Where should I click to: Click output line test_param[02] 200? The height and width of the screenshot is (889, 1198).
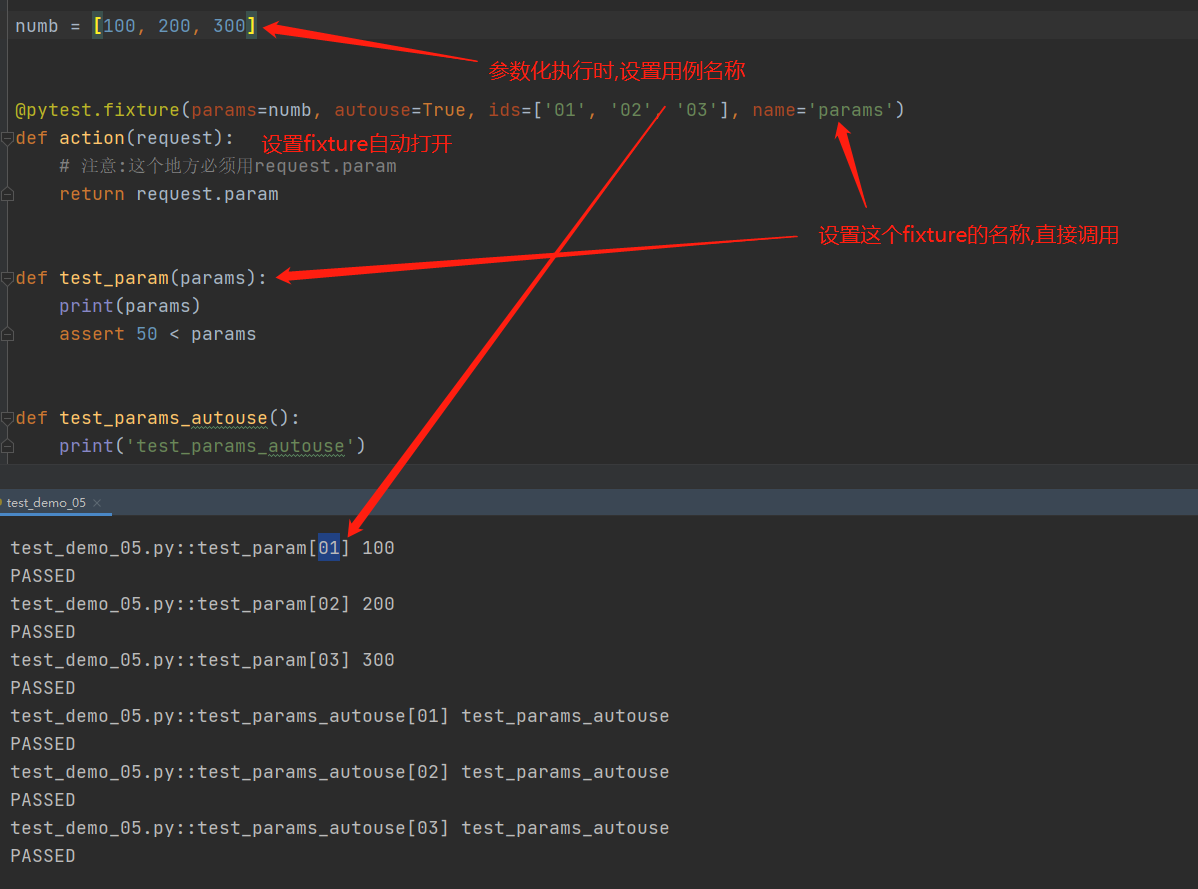202,604
